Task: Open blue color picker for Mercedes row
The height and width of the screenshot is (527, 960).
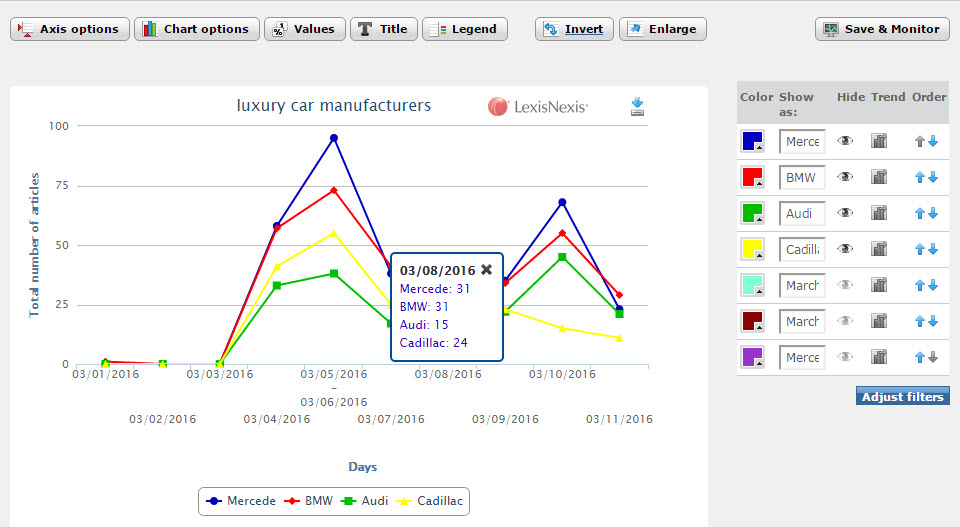Action: point(752,141)
